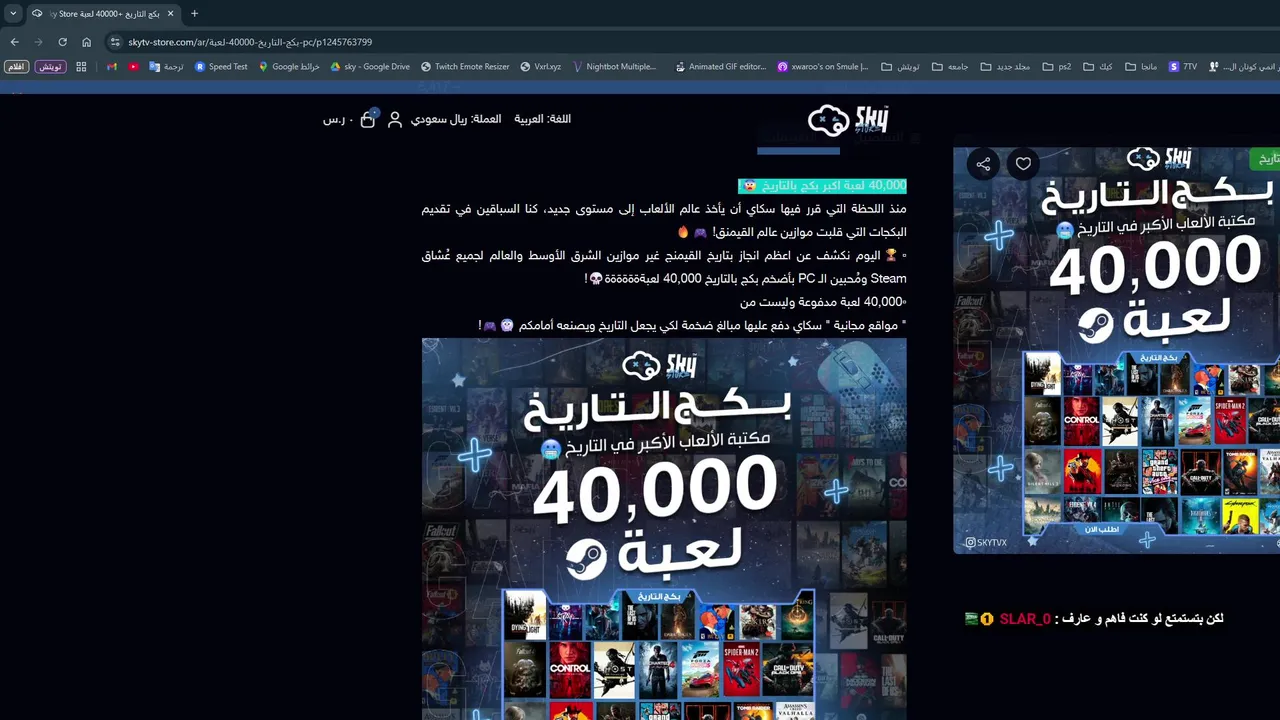This screenshot has height=720, width=1280.
Task: Go back to the previous page
Action: [14, 42]
